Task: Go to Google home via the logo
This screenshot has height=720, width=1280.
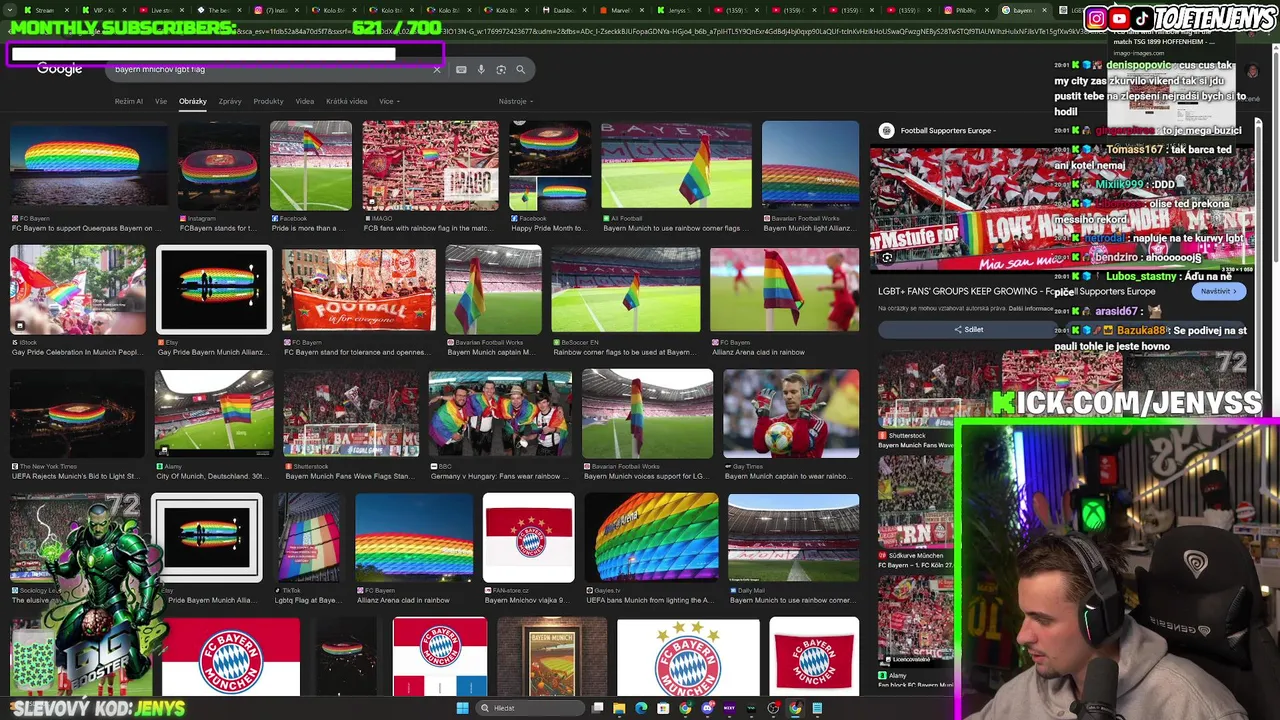Action: pos(59,69)
